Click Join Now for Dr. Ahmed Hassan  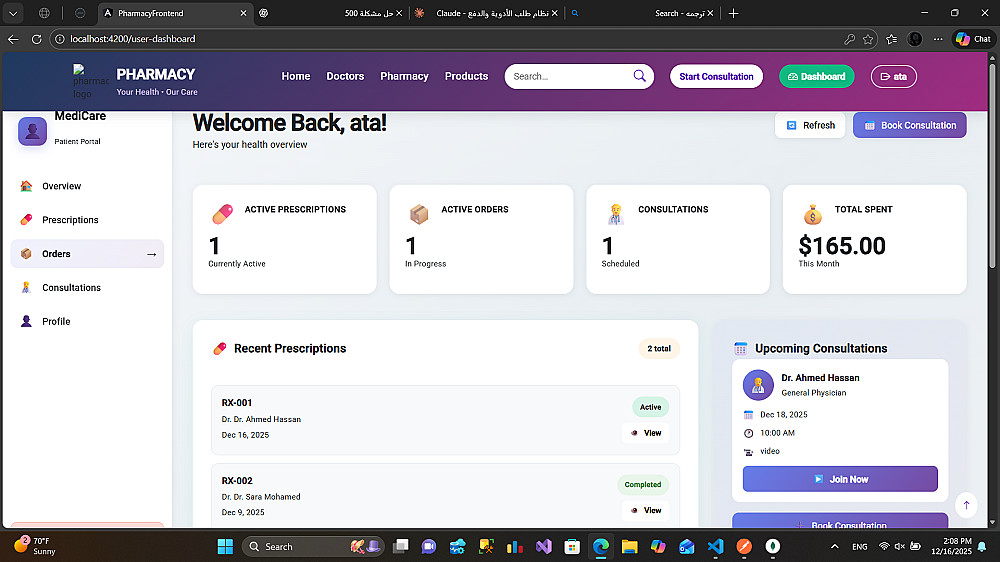click(x=840, y=479)
